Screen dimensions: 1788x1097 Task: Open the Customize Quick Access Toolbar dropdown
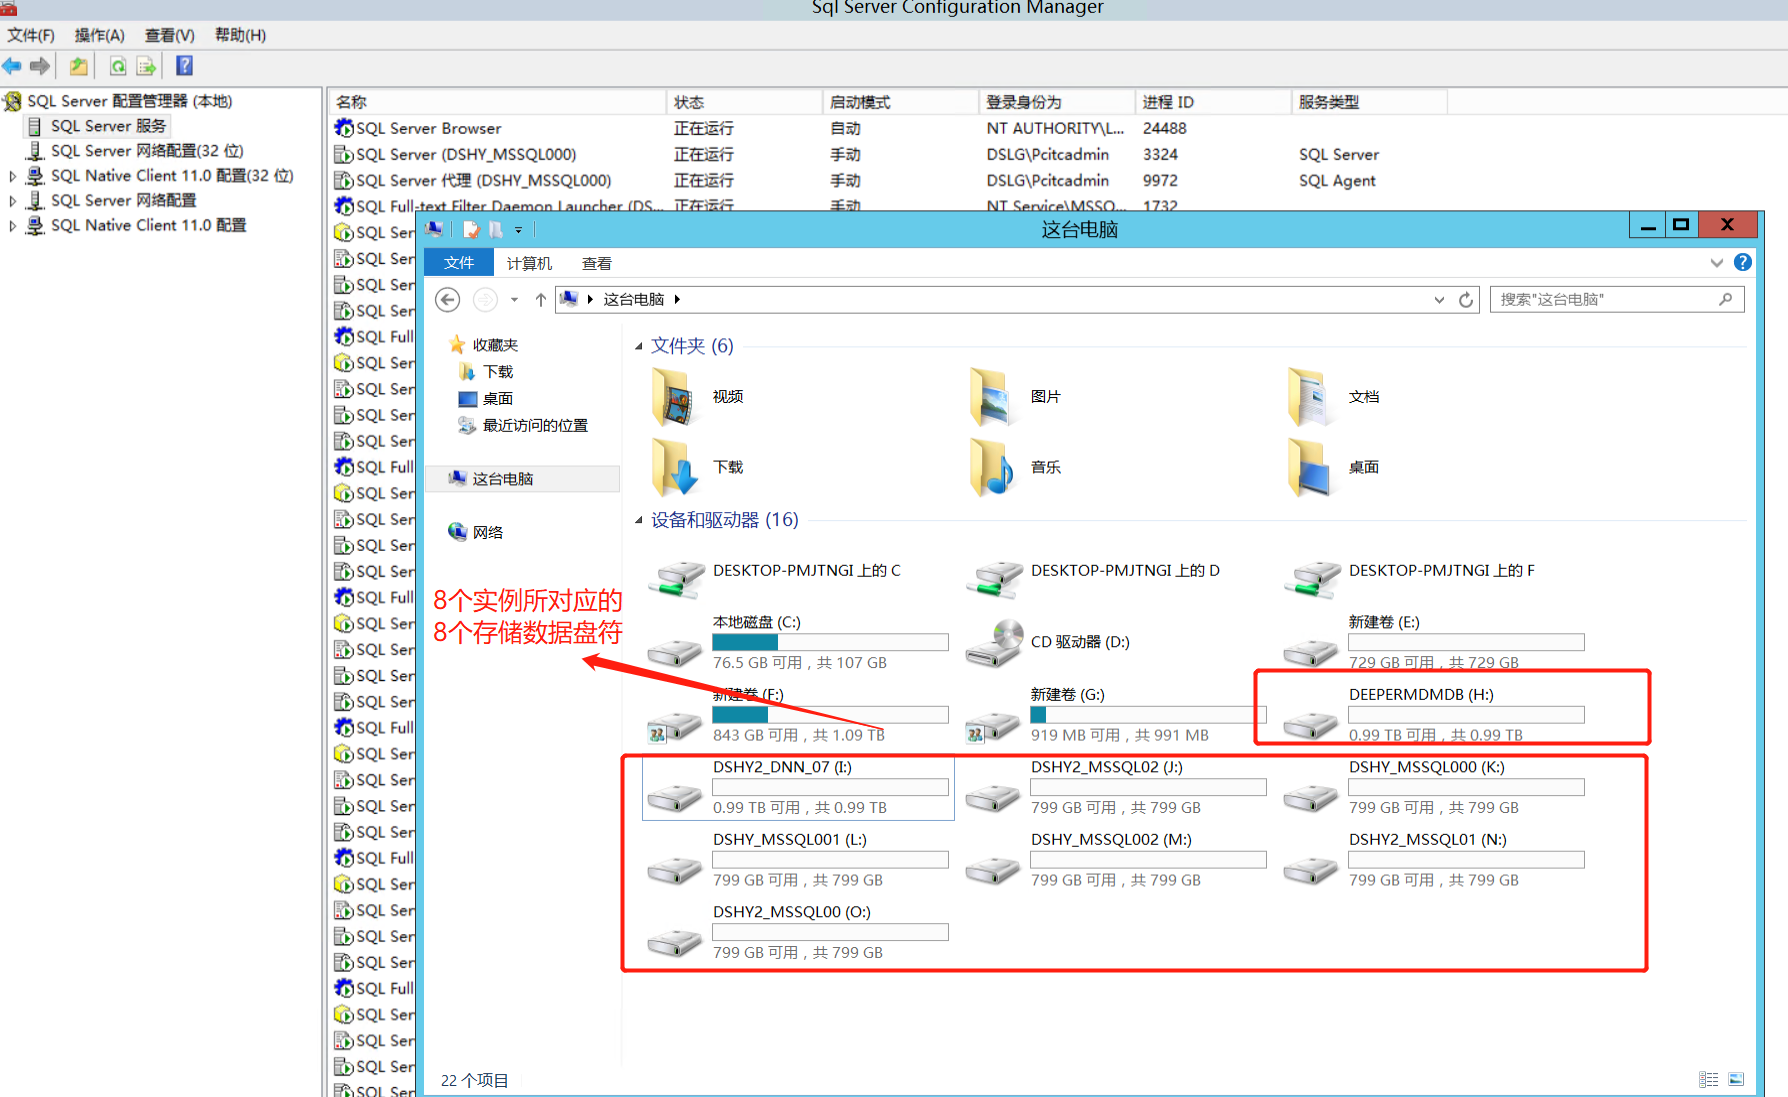[x=518, y=230]
